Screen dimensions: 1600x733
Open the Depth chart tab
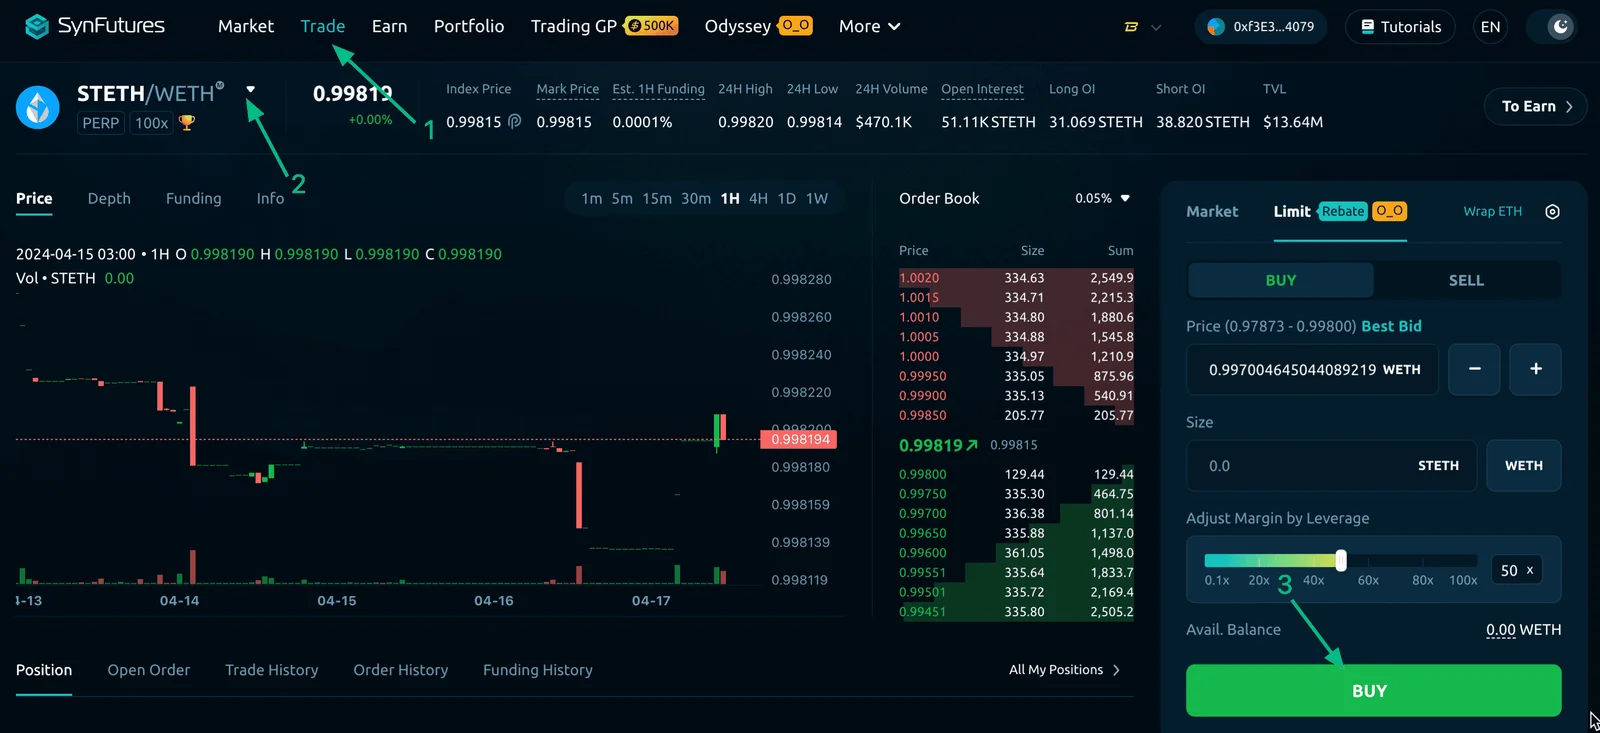[x=109, y=198]
